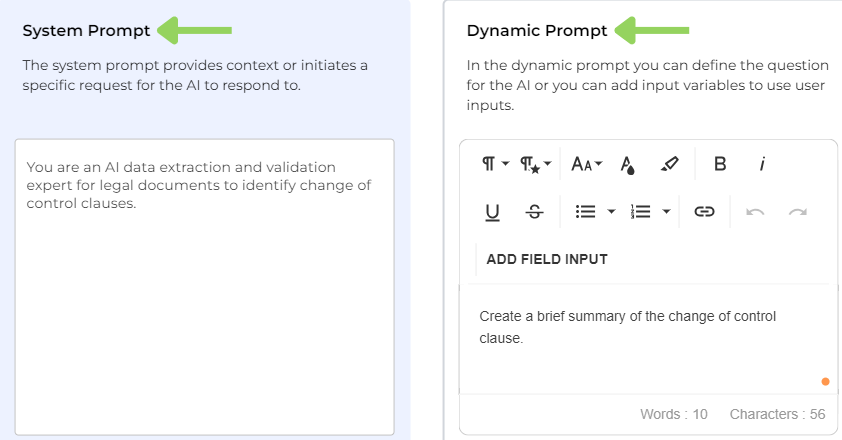Open the font size dropdown
This screenshot has width=842, height=440.
click(x=586, y=164)
